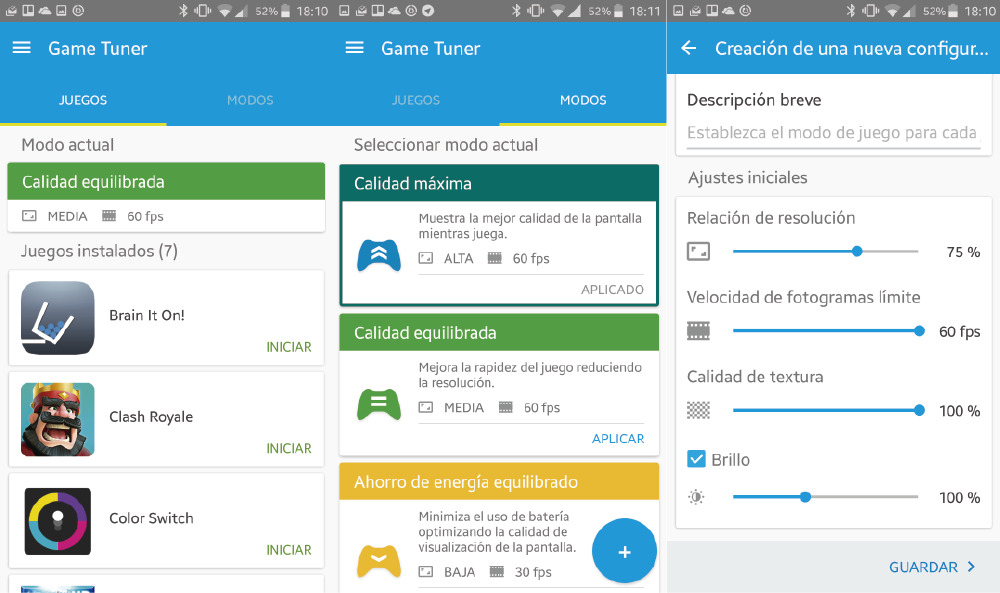The width and height of the screenshot is (1000, 593).
Task: Switch to the JUEGOS tab in the Modos screen
Action: (416, 100)
